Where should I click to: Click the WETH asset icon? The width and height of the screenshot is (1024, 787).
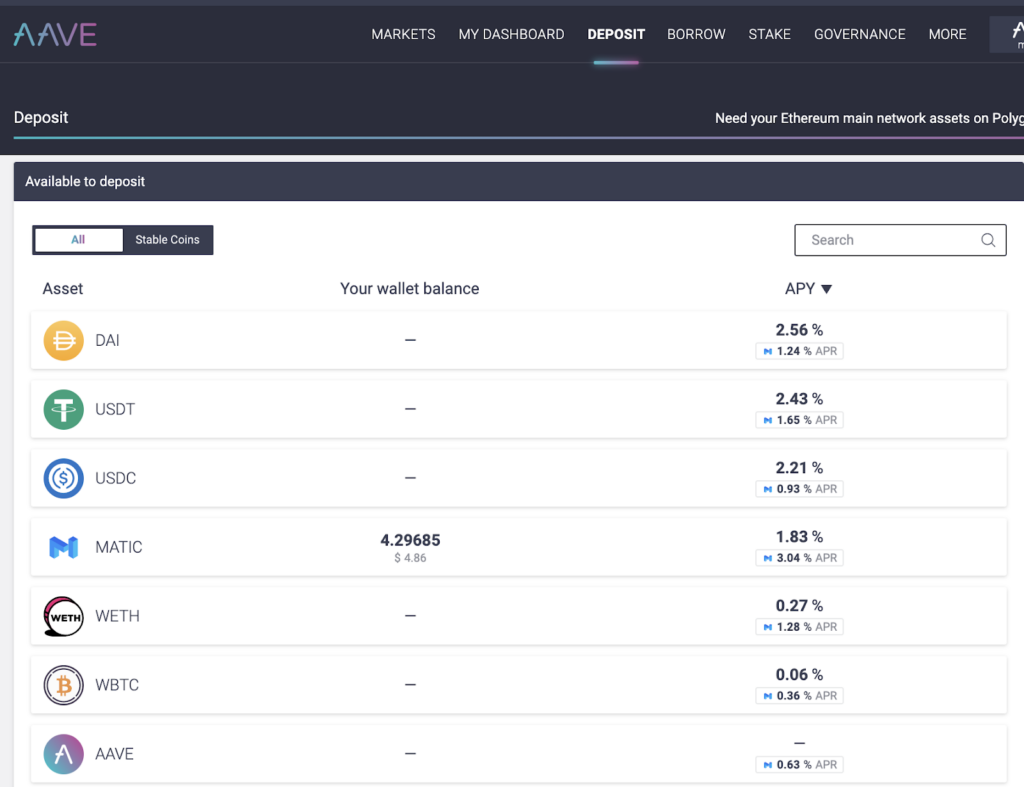click(63, 616)
